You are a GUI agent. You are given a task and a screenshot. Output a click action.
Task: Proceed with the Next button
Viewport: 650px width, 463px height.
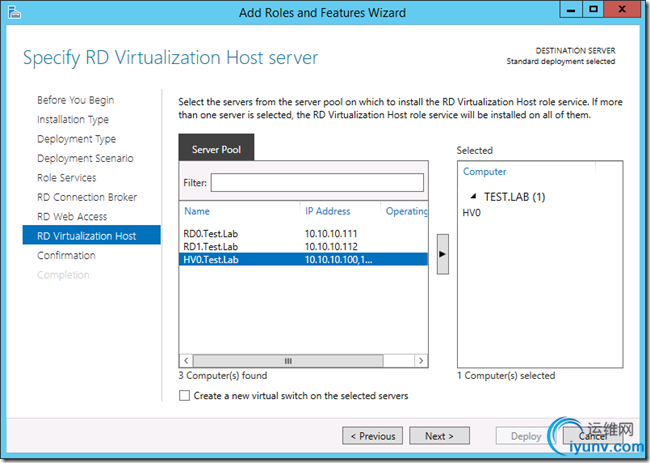pyautogui.click(x=439, y=436)
